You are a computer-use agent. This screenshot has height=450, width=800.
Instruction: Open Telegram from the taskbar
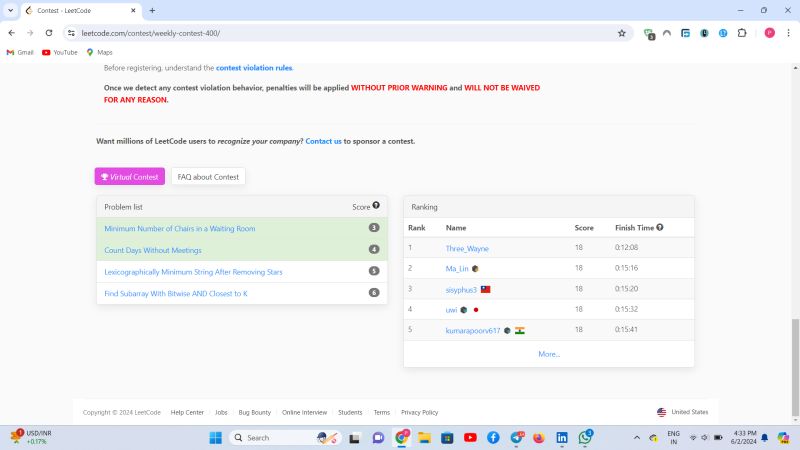[x=516, y=437]
